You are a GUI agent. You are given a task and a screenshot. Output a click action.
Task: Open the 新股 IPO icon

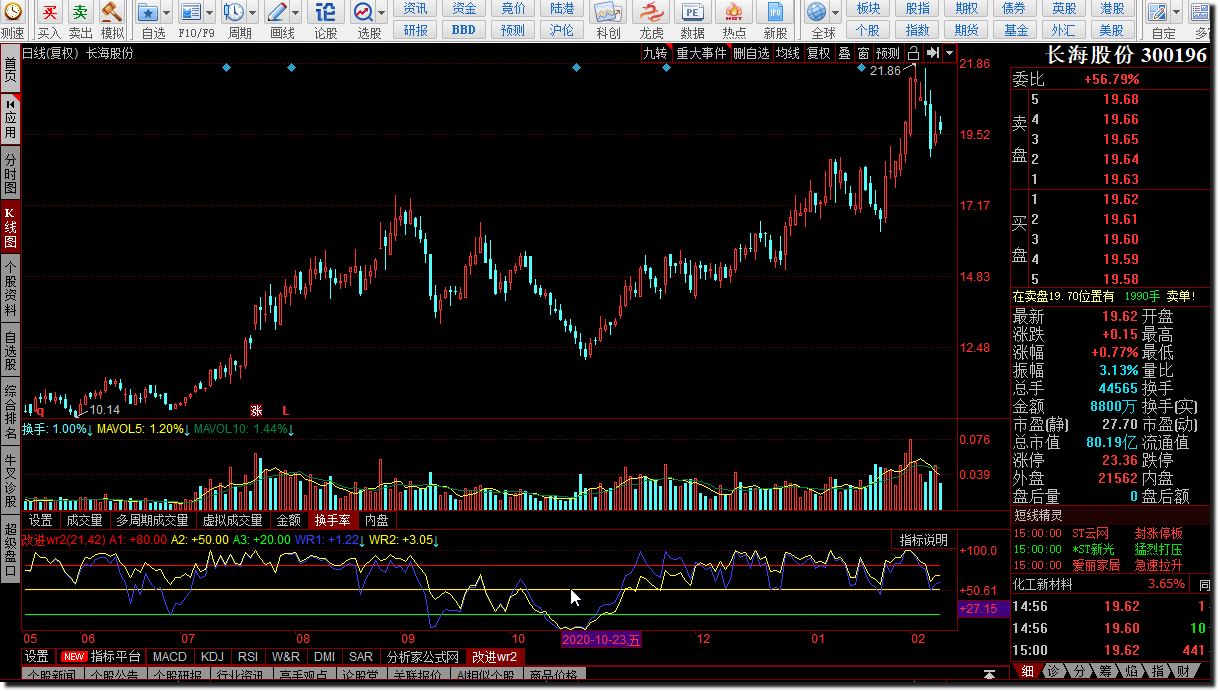click(775, 13)
